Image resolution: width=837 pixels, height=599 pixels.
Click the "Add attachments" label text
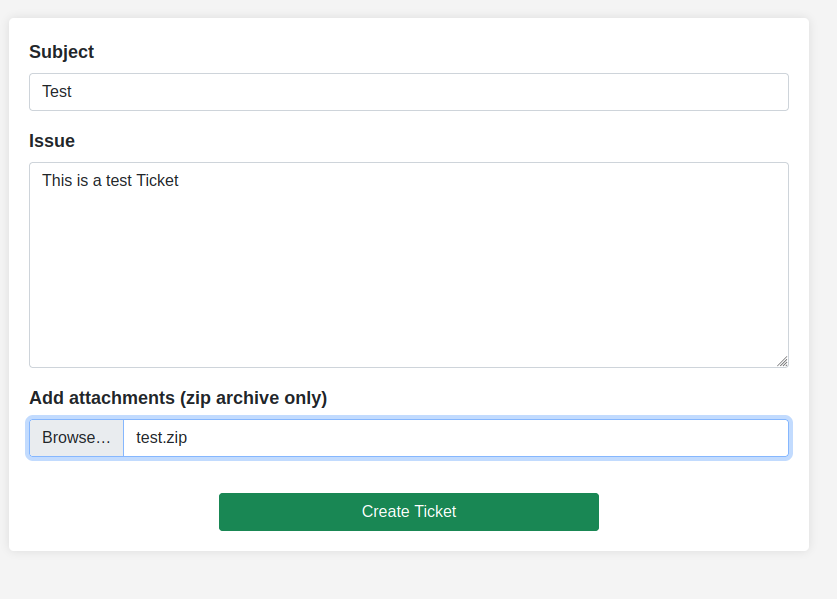tap(102, 398)
